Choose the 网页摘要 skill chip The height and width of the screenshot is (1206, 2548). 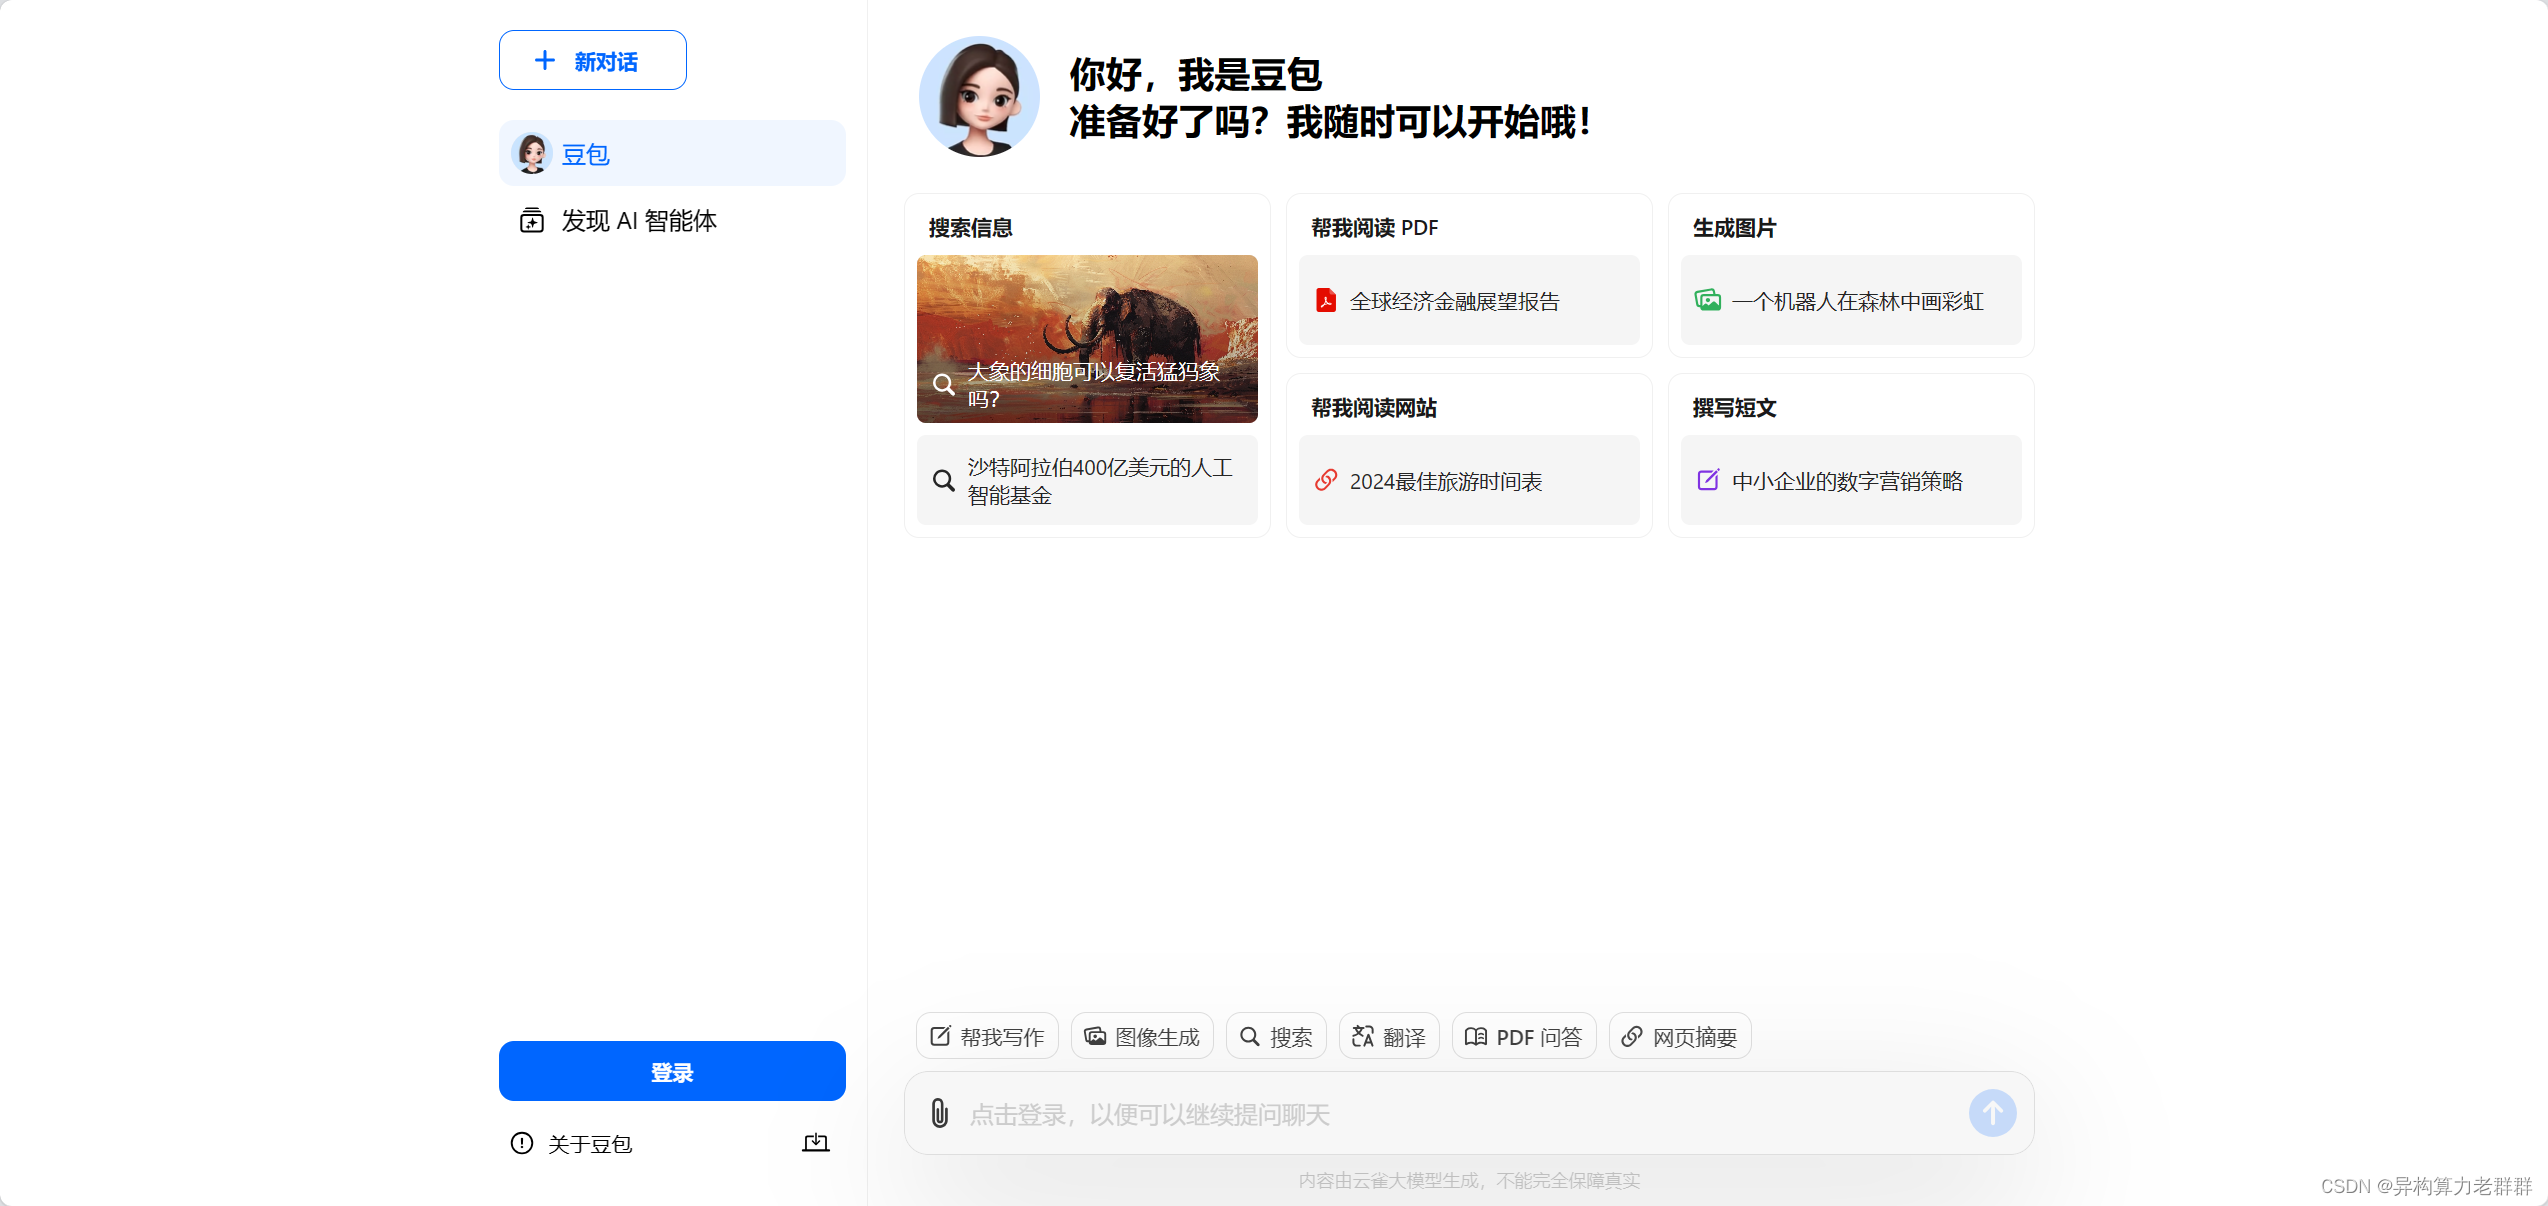click(1680, 1036)
